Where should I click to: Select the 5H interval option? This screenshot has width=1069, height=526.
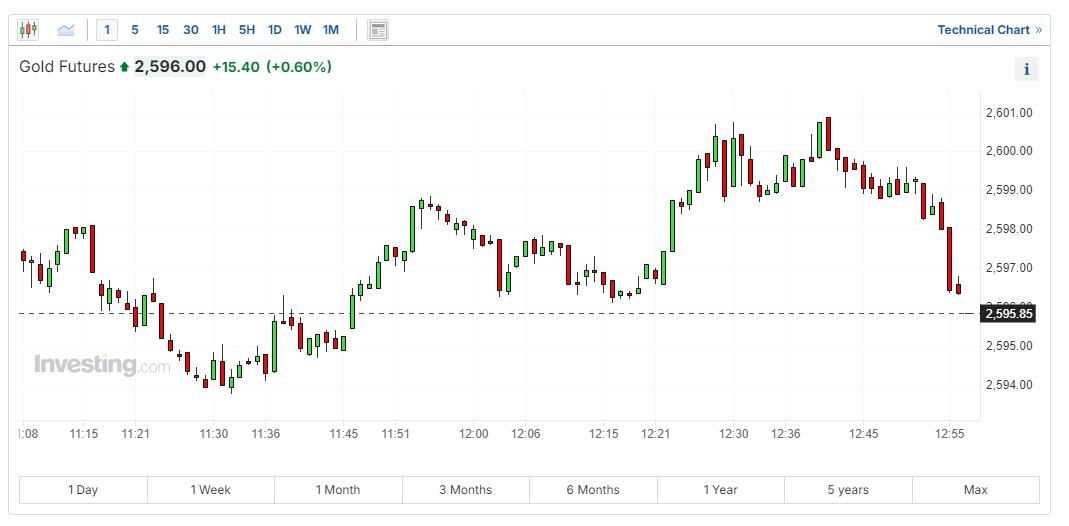(246, 30)
